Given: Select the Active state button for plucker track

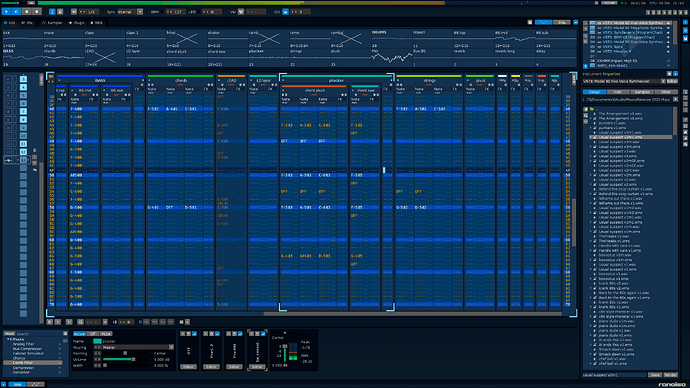Looking at the screenshot, I should (79, 334).
